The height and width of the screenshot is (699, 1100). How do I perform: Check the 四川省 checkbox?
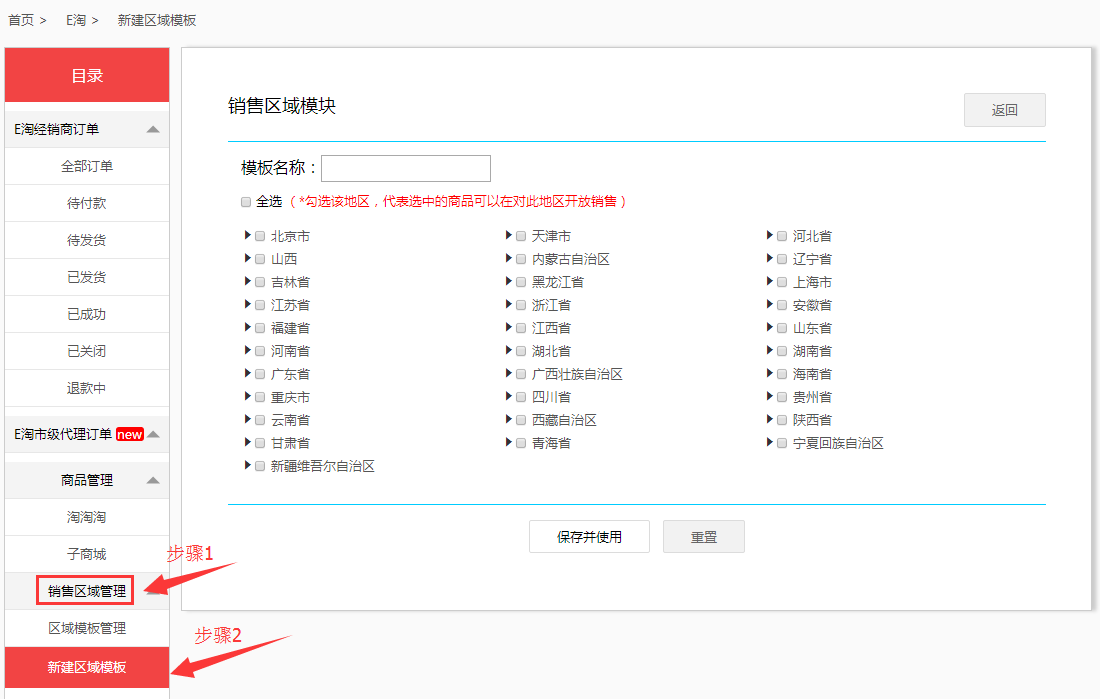[x=521, y=397]
